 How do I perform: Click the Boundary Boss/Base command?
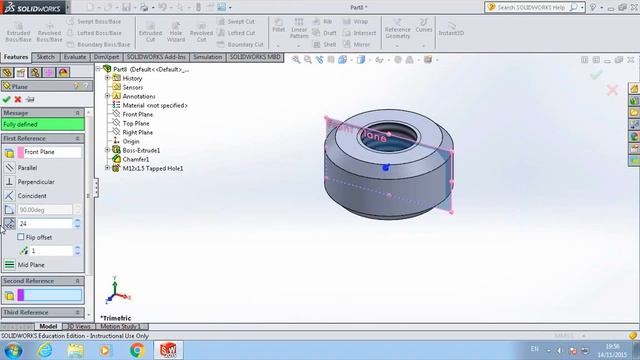click(98, 44)
